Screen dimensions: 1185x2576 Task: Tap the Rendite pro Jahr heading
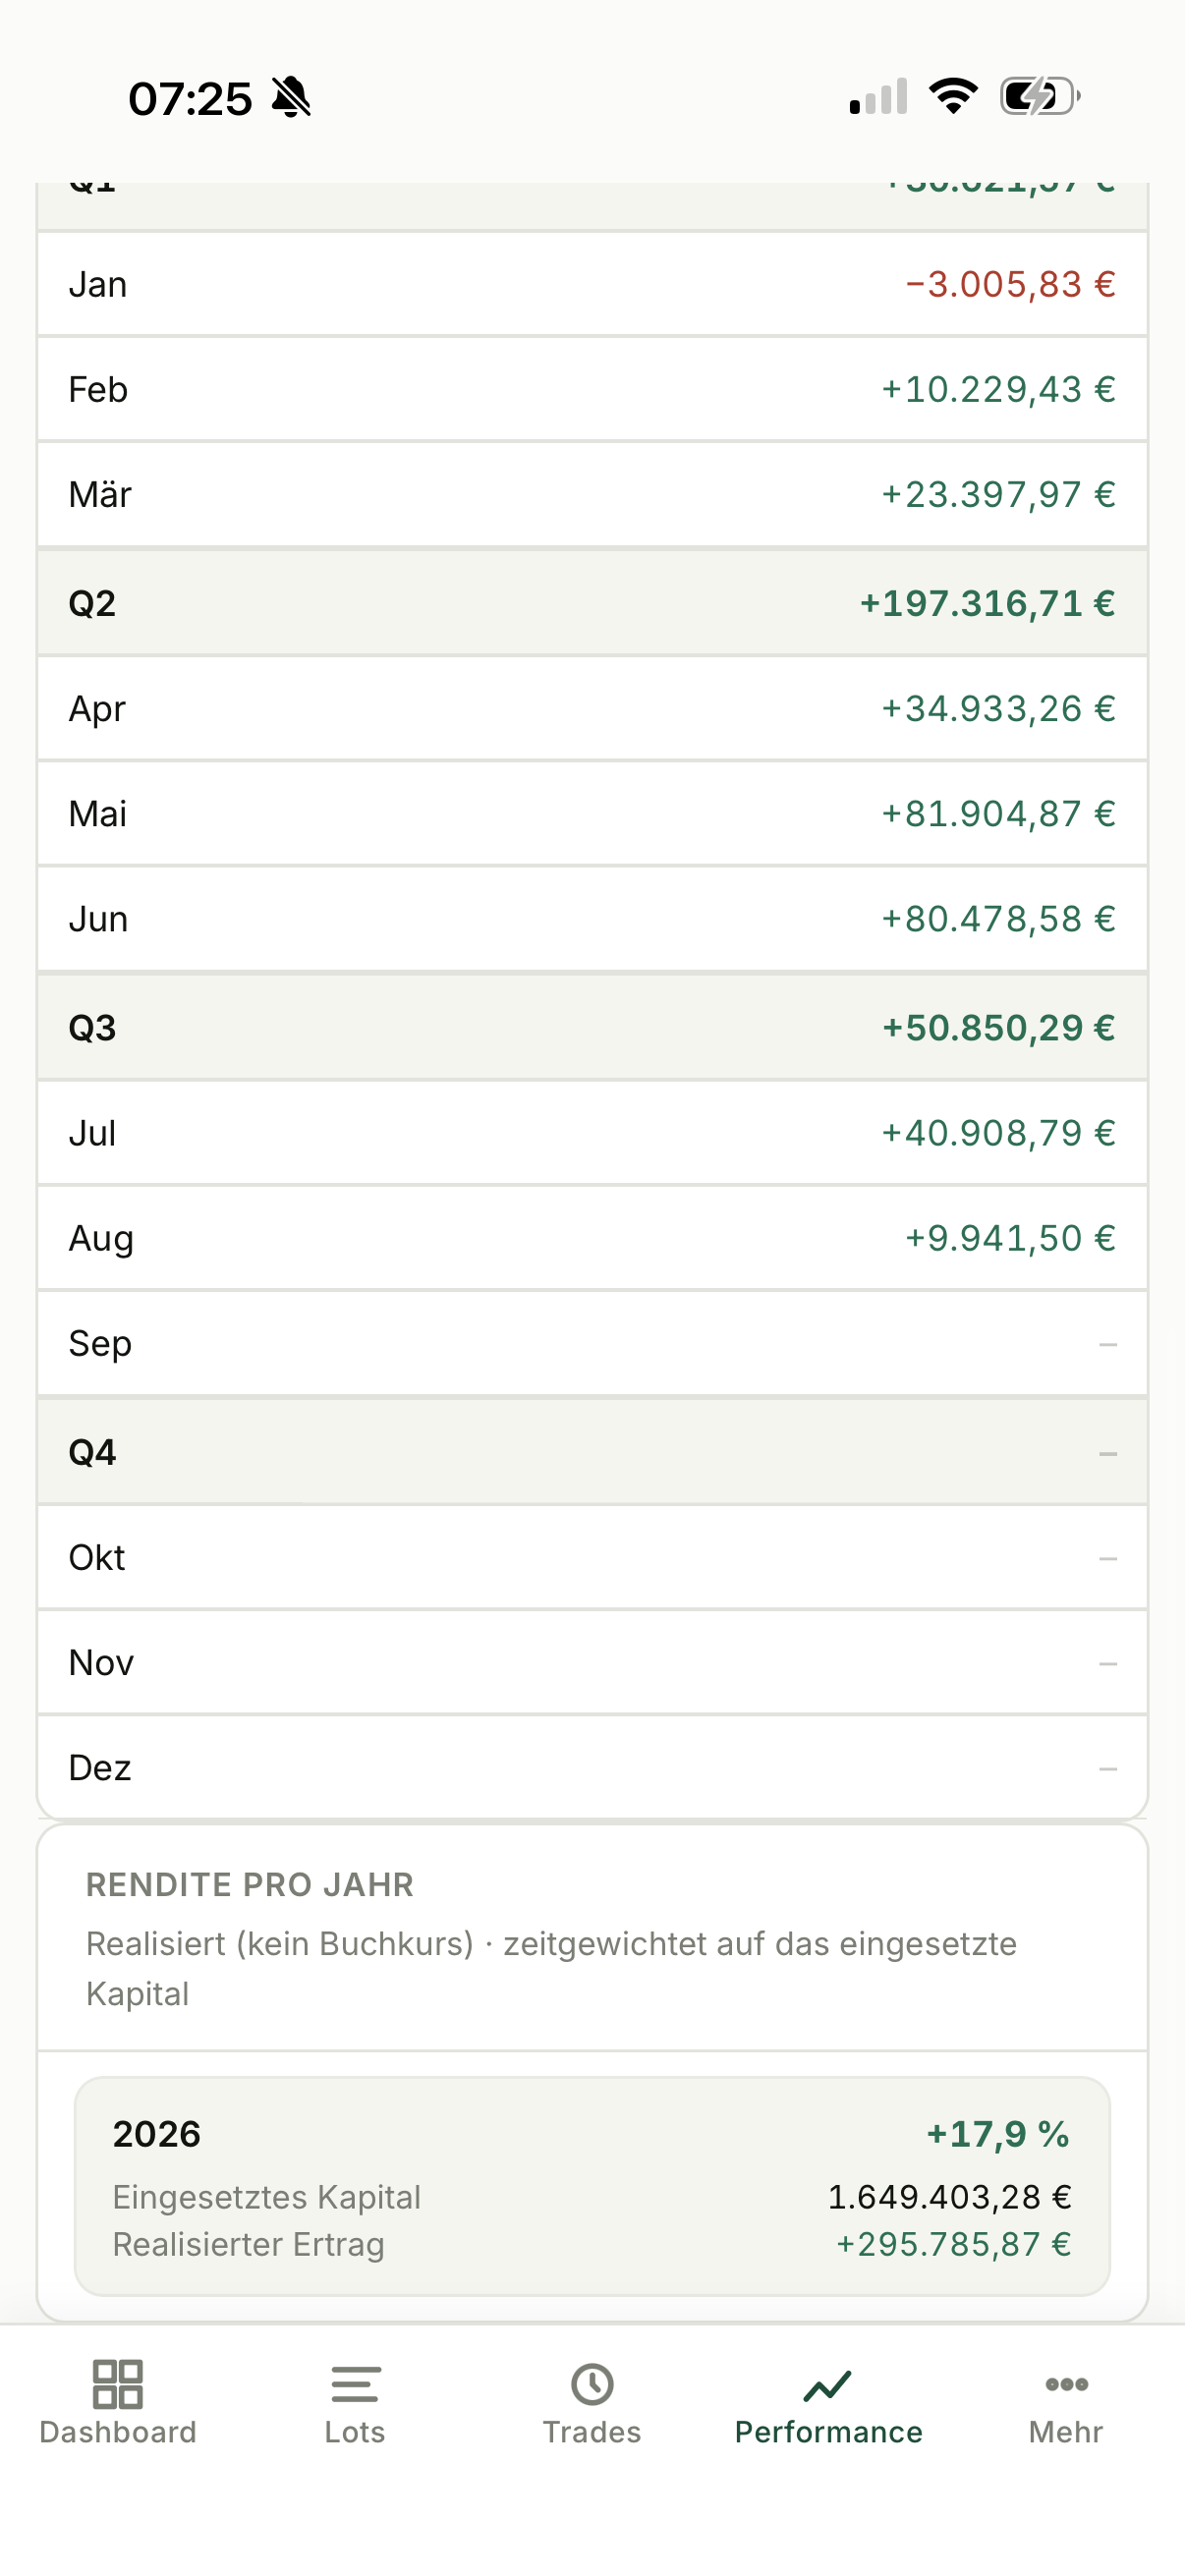pyautogui.click(x=250, y=1885)
